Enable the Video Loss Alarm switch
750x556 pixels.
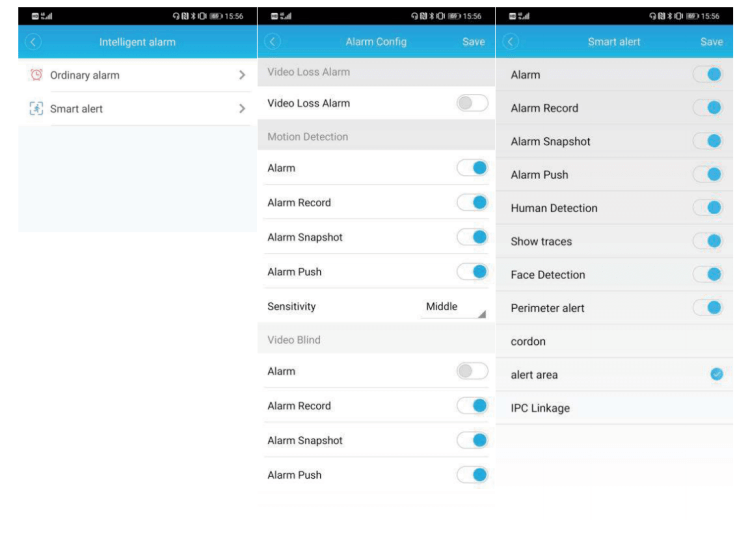[x=472, y=103]
